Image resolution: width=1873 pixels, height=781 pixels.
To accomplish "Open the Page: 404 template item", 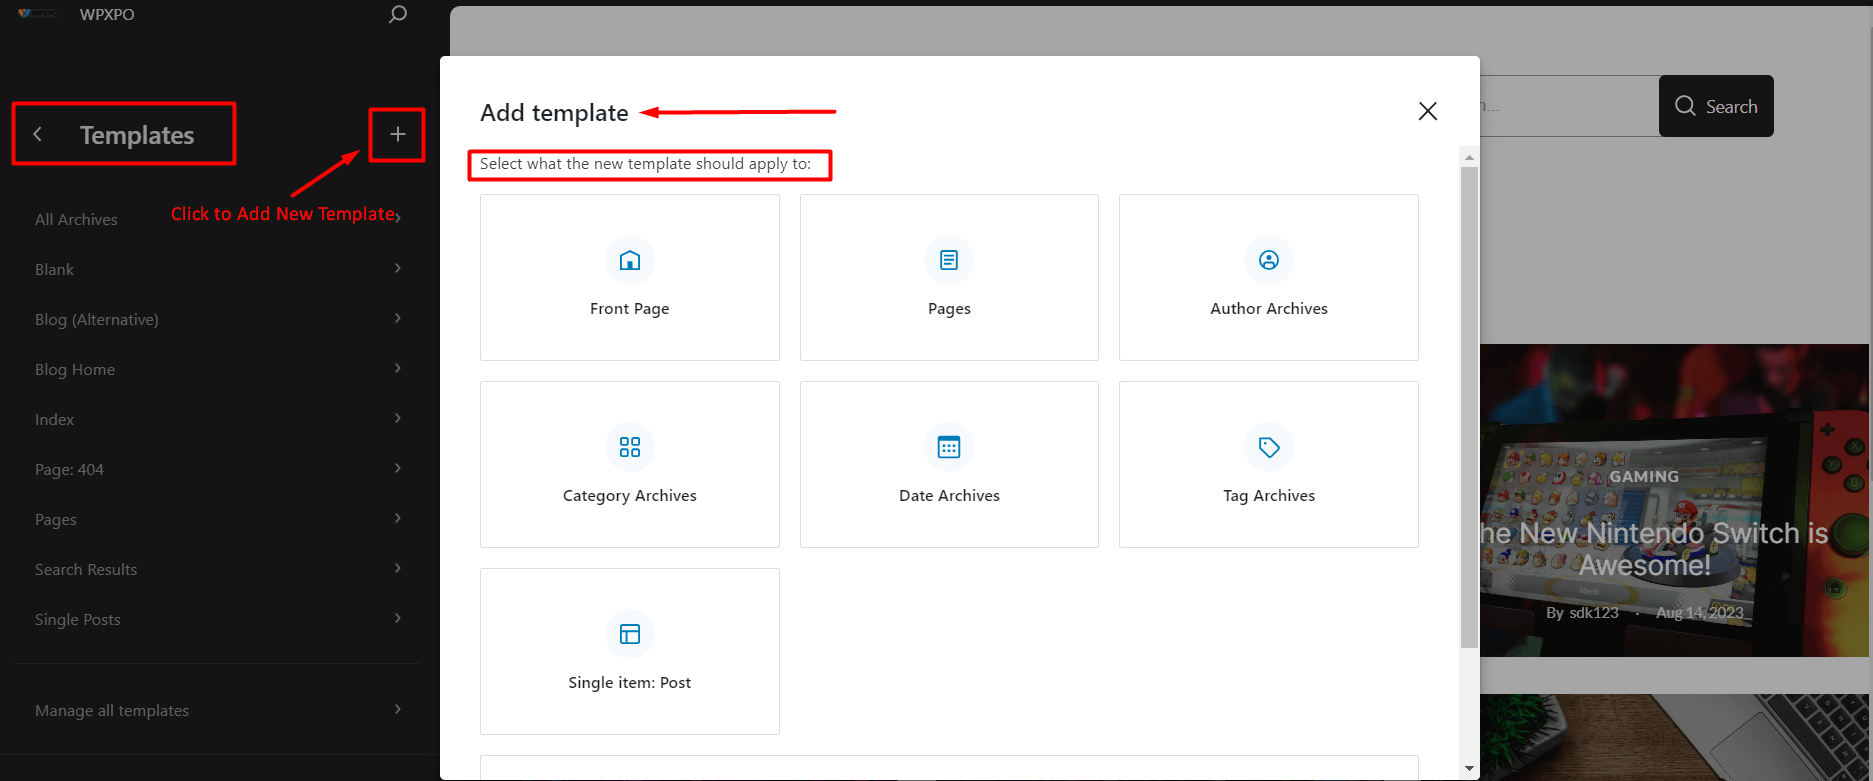I will click(69, 470).
